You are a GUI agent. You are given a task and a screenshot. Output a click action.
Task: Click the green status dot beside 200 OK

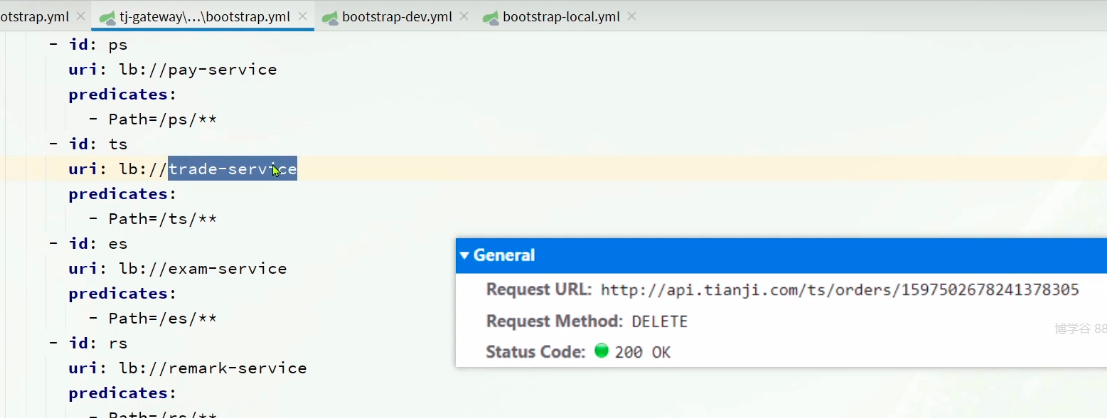[601, 351]
